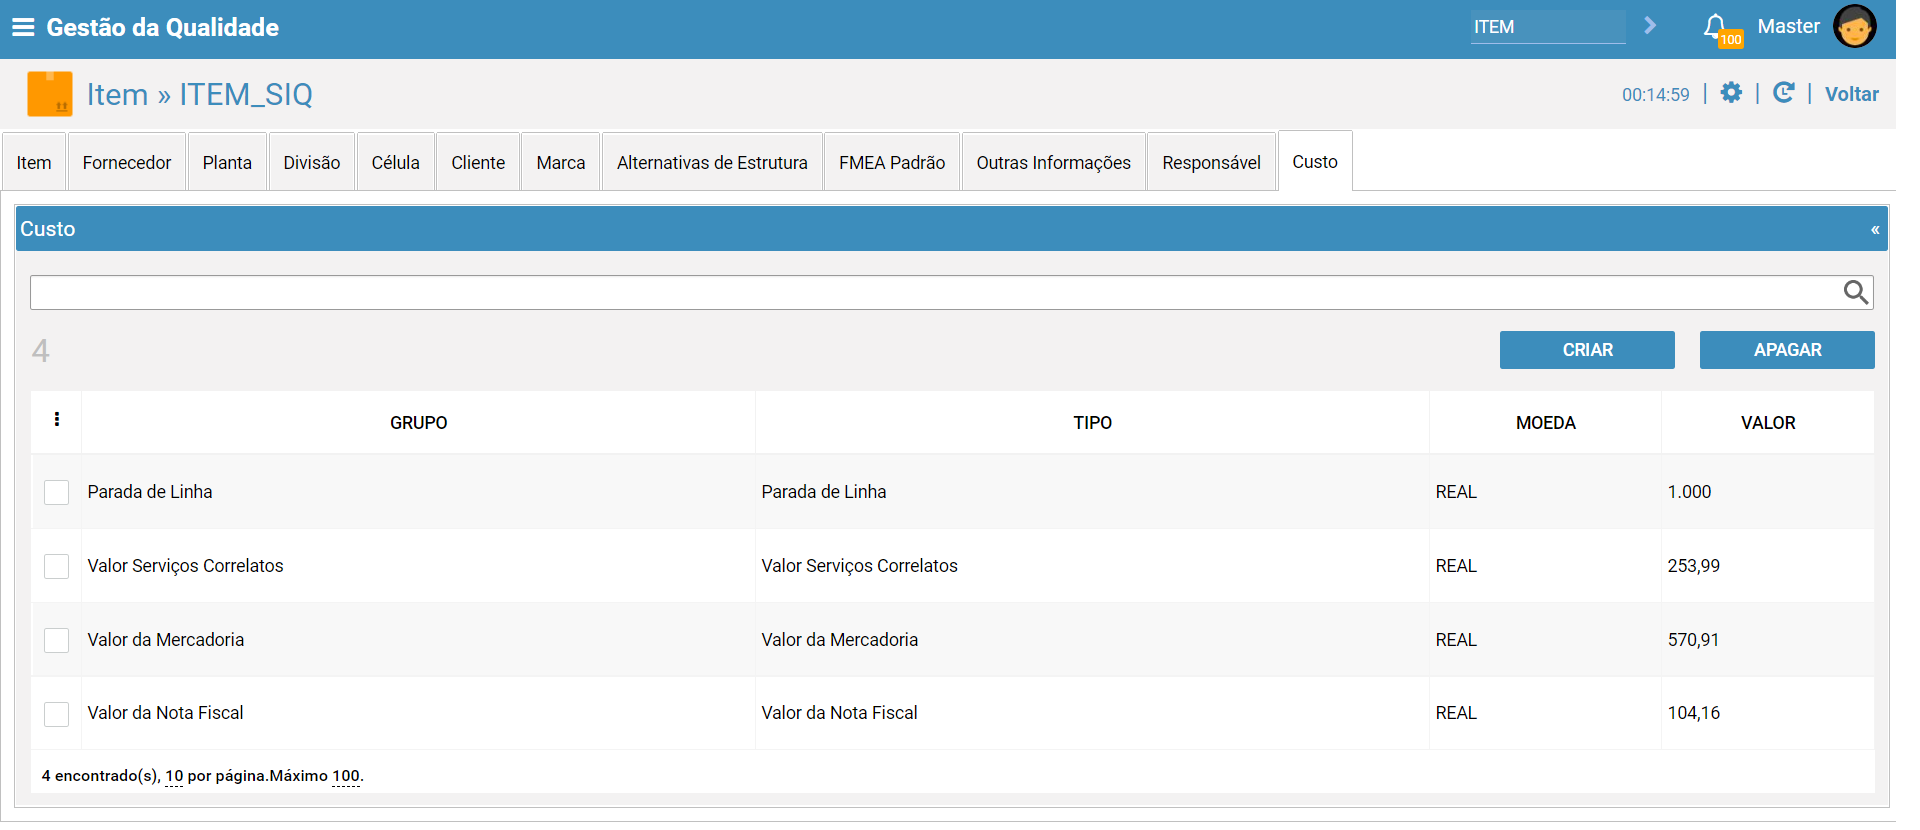Click the CRIAR button
This screenshot has height=830, width=1920.
click(x=1587, y=350)
